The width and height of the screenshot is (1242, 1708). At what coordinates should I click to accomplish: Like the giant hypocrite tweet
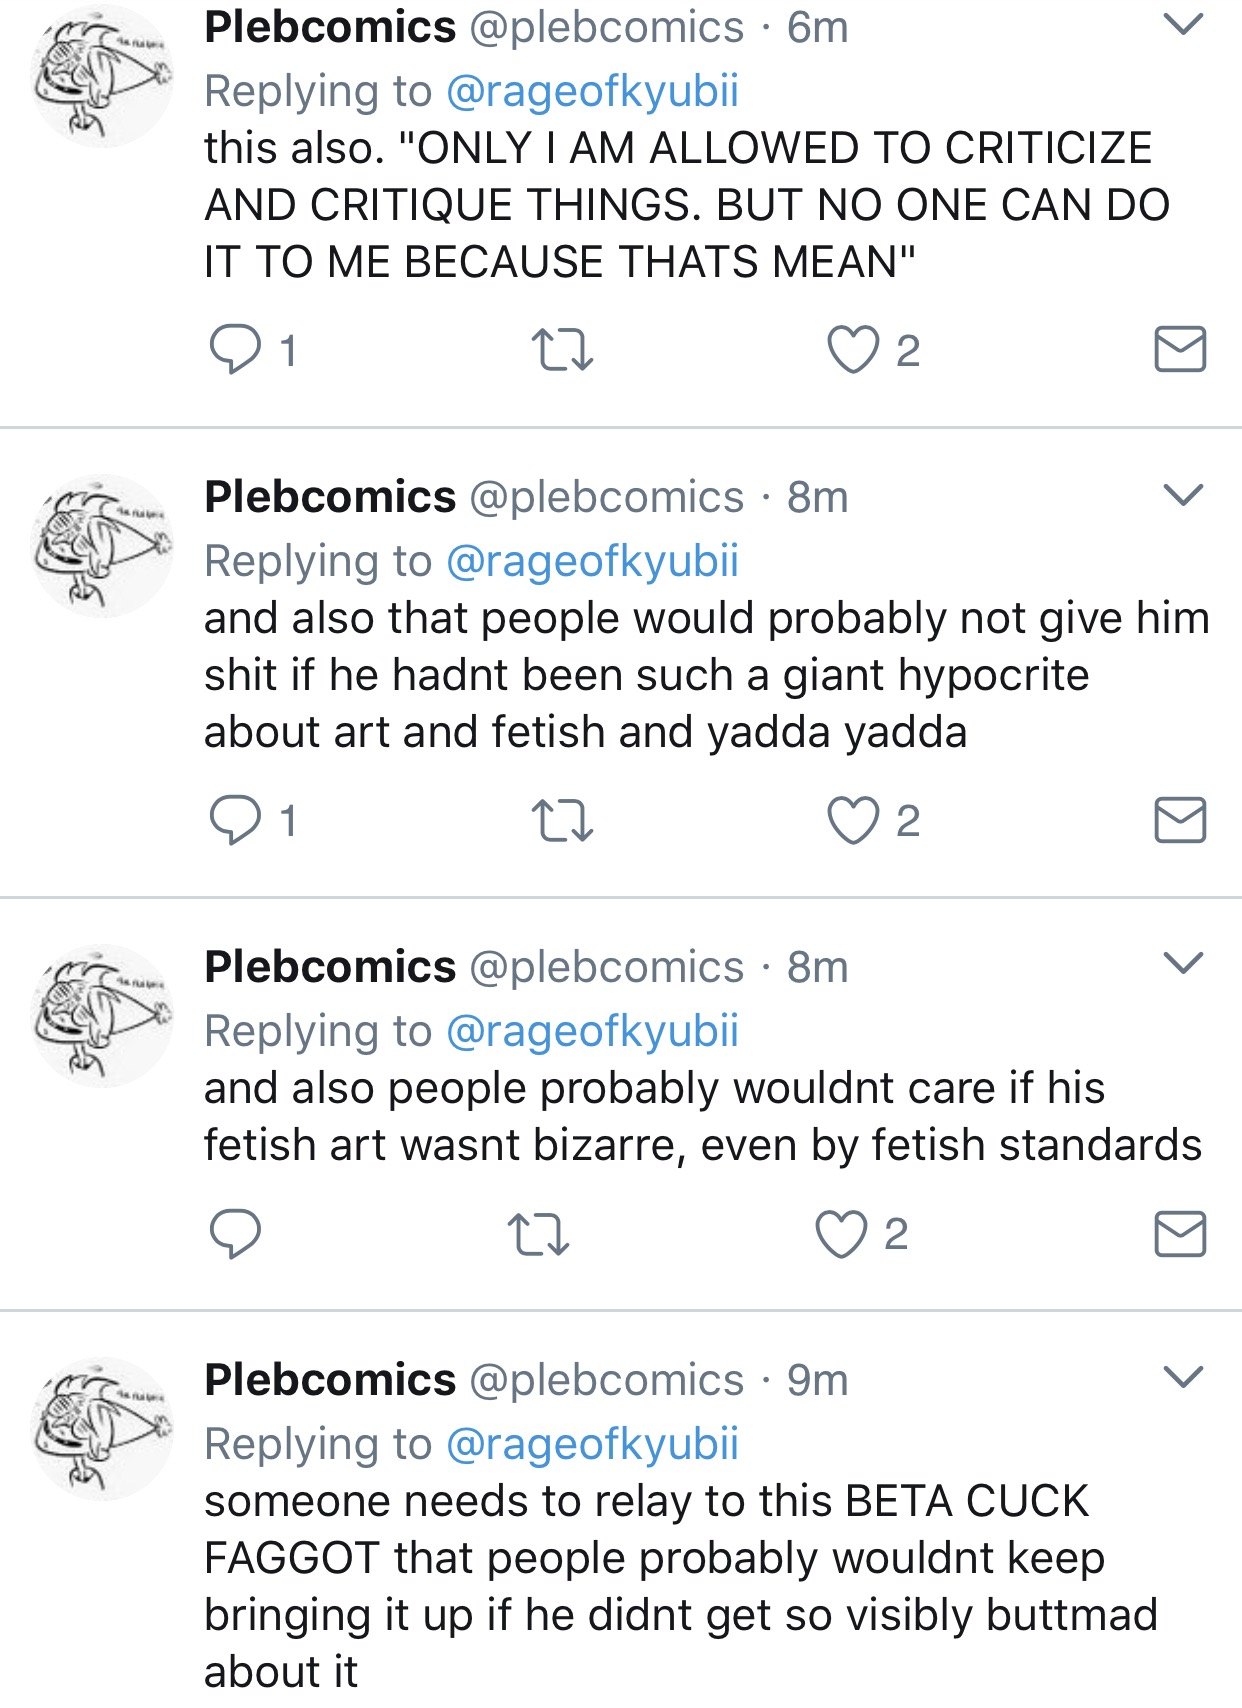[853, 821]
